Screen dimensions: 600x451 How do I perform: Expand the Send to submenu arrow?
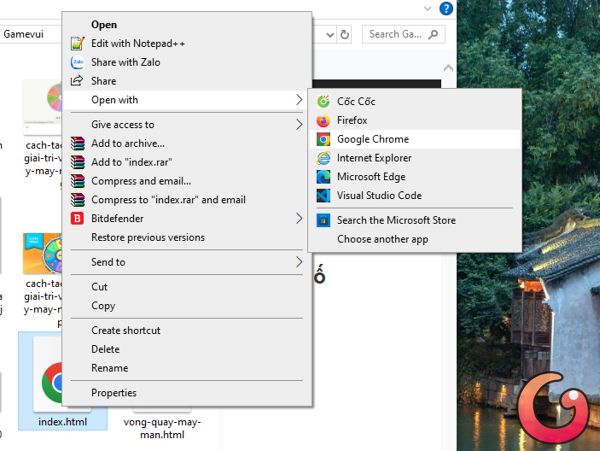[299, 262]
